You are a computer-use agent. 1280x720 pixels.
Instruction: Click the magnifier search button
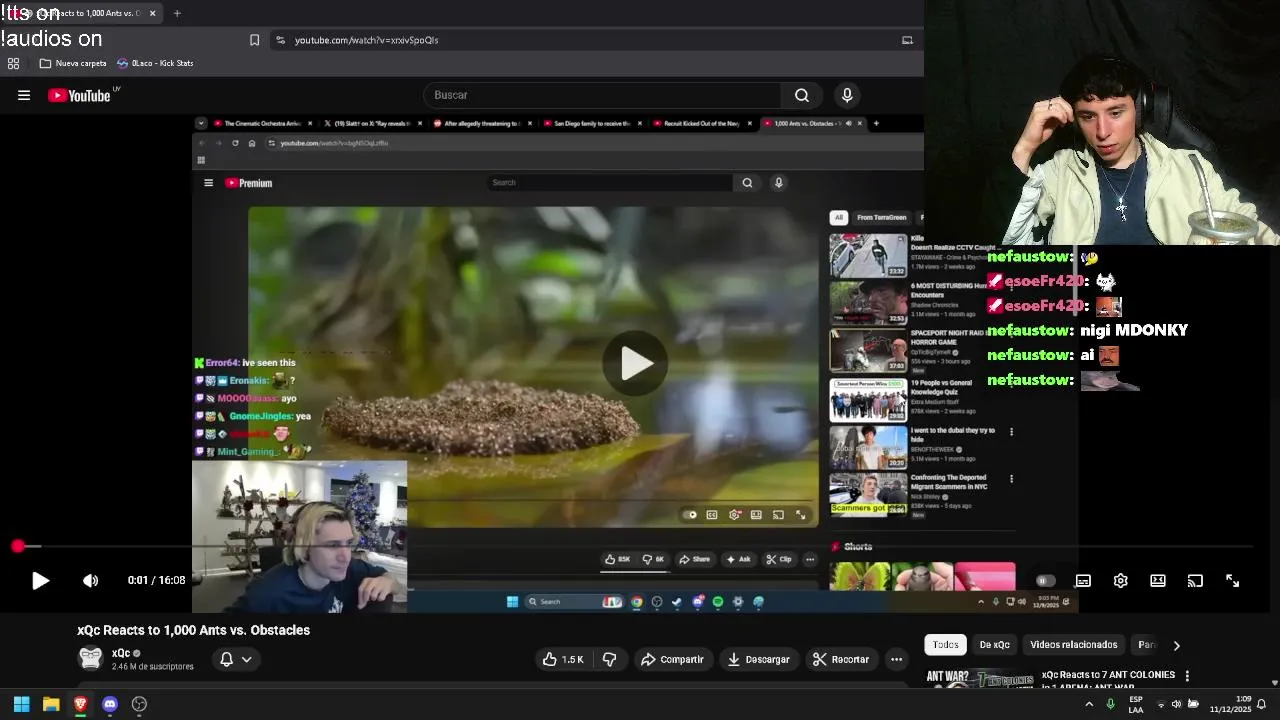click(x=802, y=95)
